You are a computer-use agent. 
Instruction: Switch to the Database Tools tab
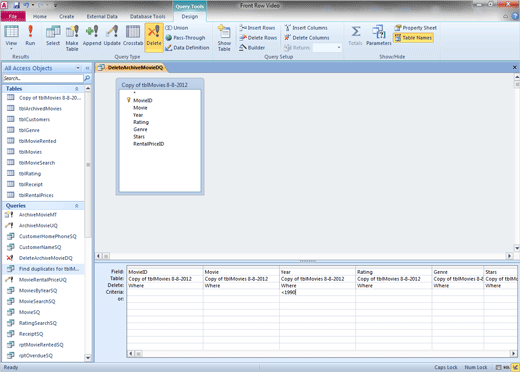[148, 16]
